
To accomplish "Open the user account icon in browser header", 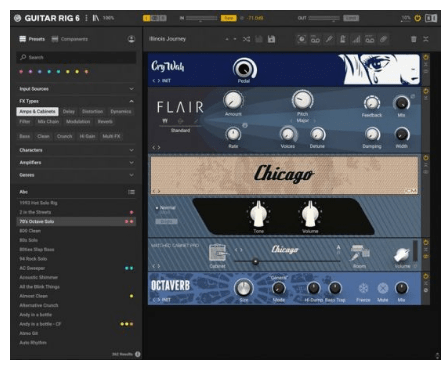I will point(131,39).
